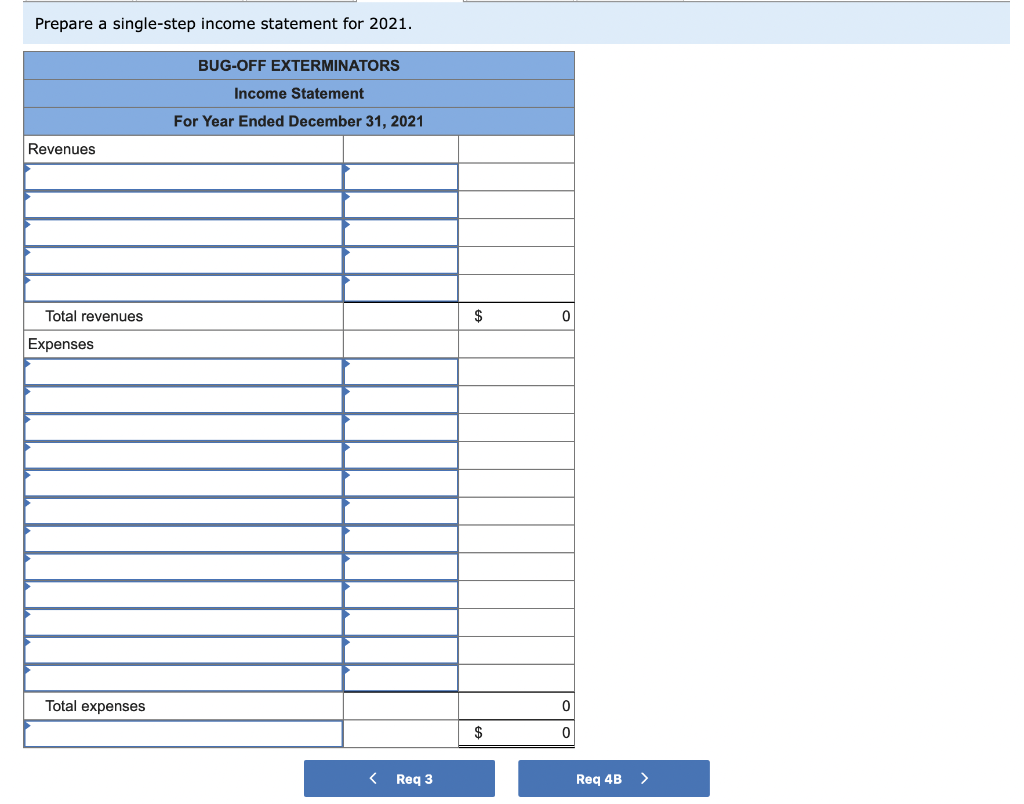Select fourth expense amount input cell
The image size is (1024, 804).
coord(401,455)
